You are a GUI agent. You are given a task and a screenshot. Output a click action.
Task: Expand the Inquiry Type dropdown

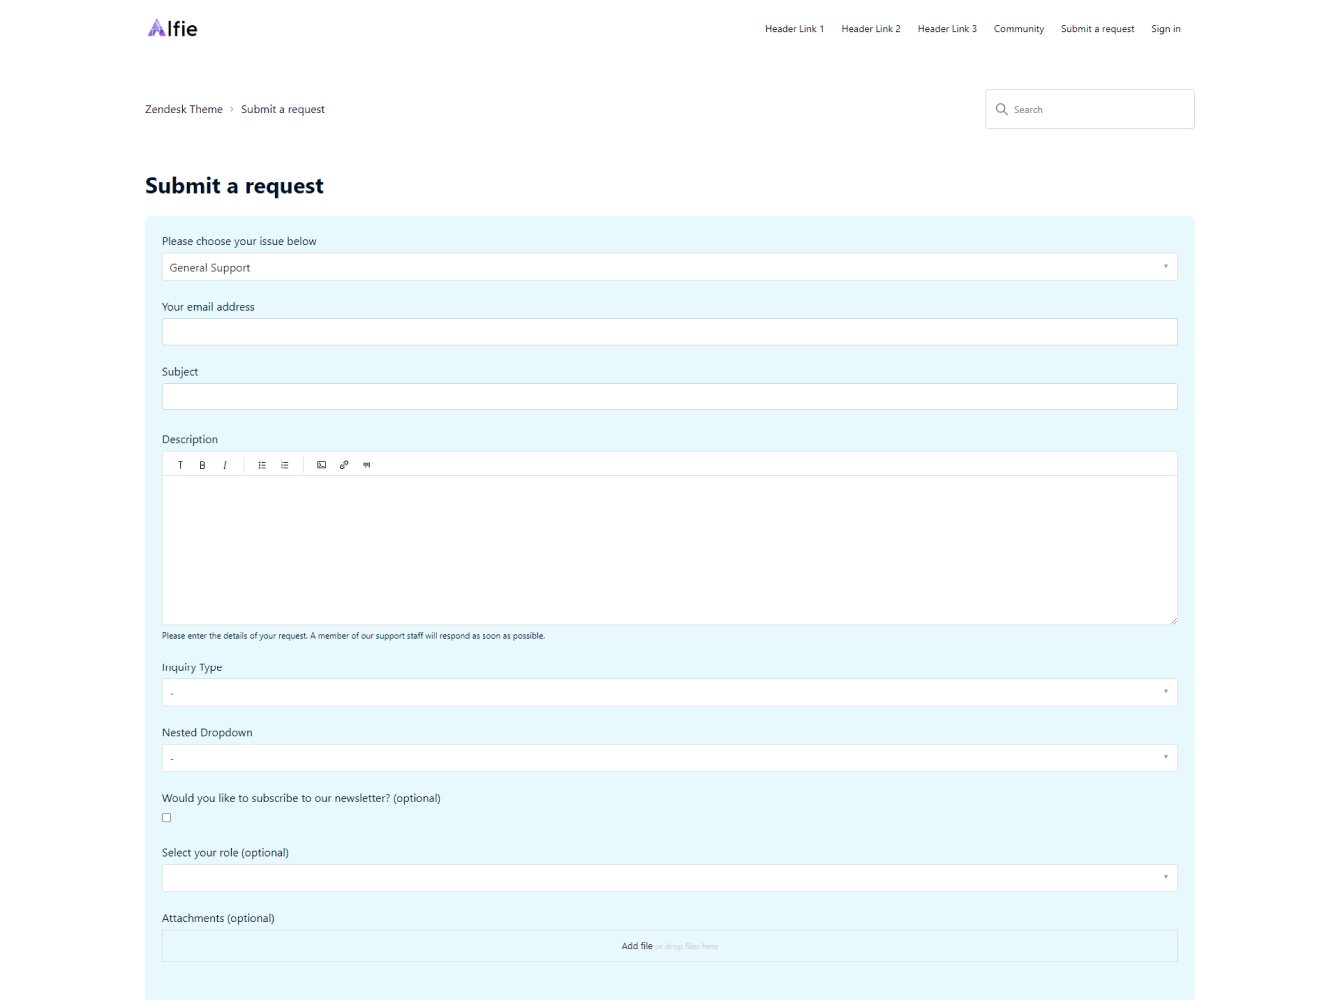[x=669, y=693]
